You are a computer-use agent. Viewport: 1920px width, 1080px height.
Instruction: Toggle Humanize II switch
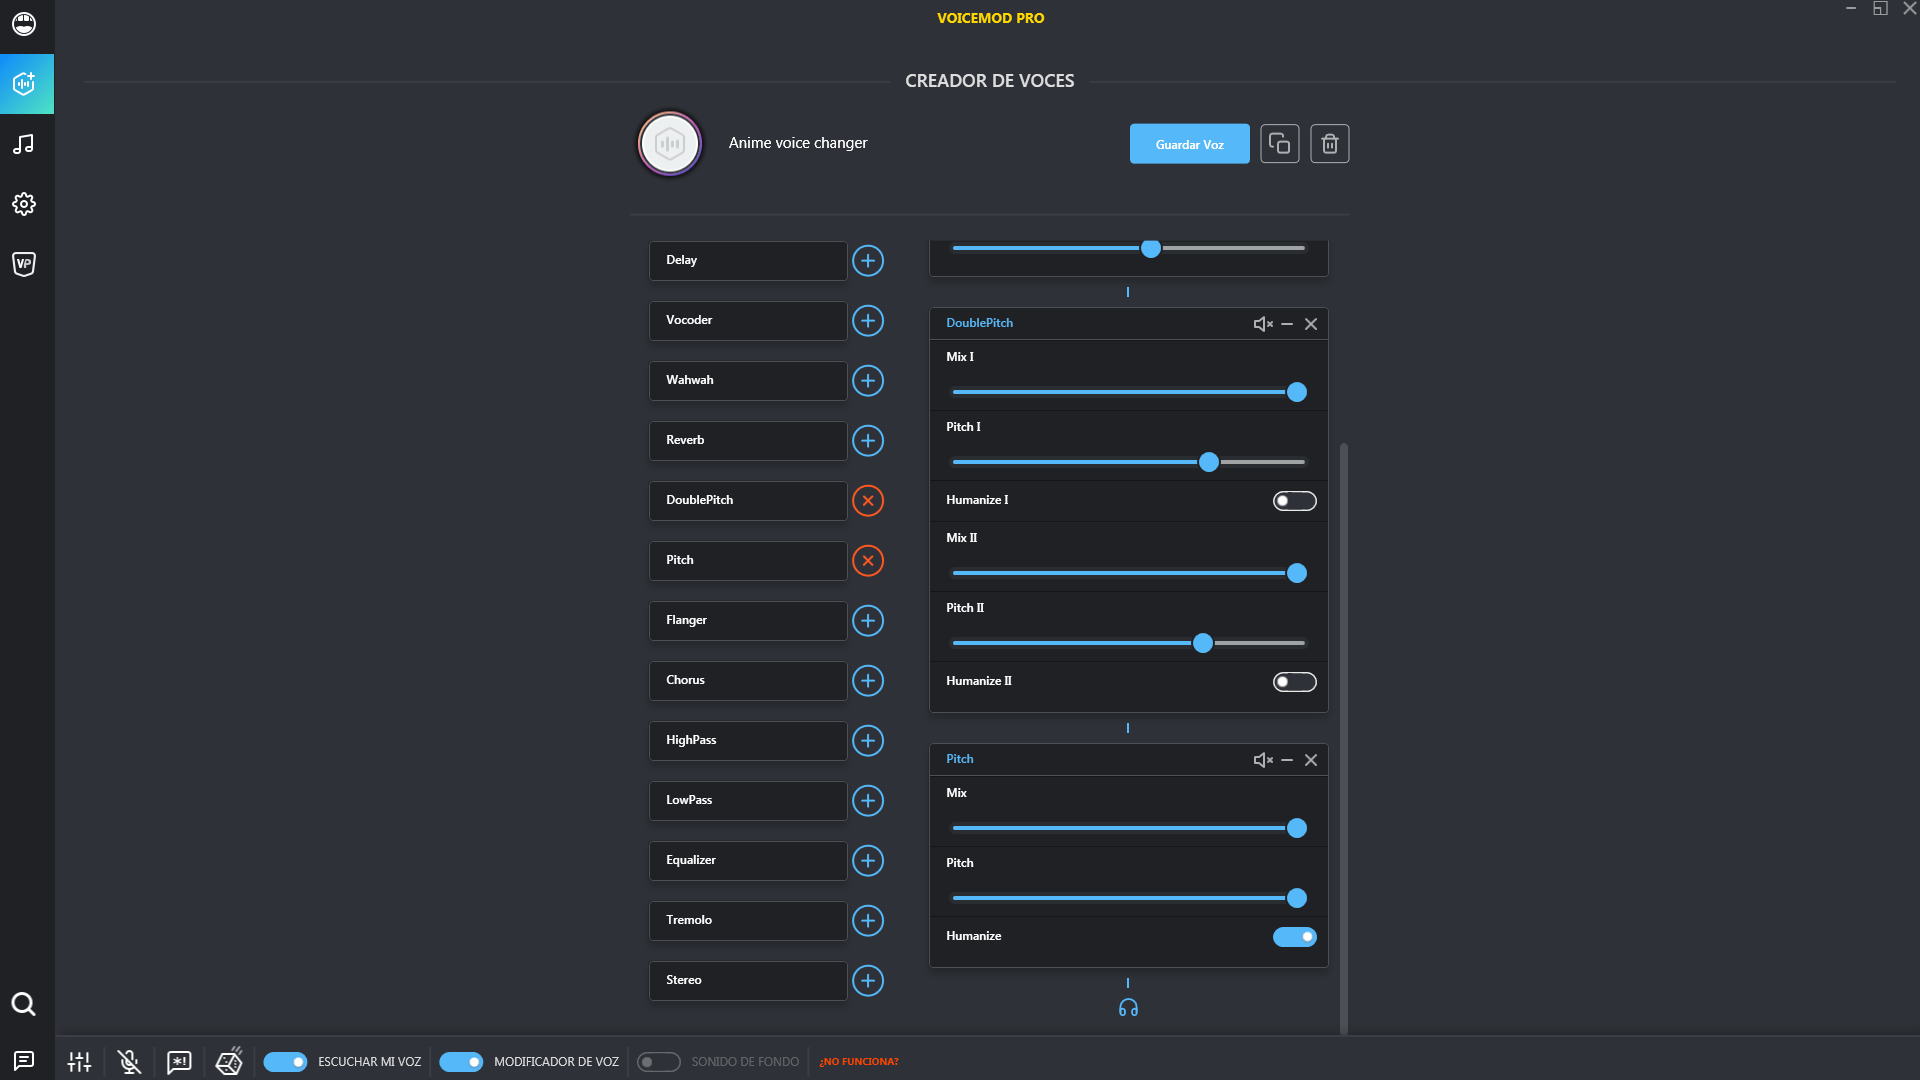pyautogui.click(x=1295, y=682)
